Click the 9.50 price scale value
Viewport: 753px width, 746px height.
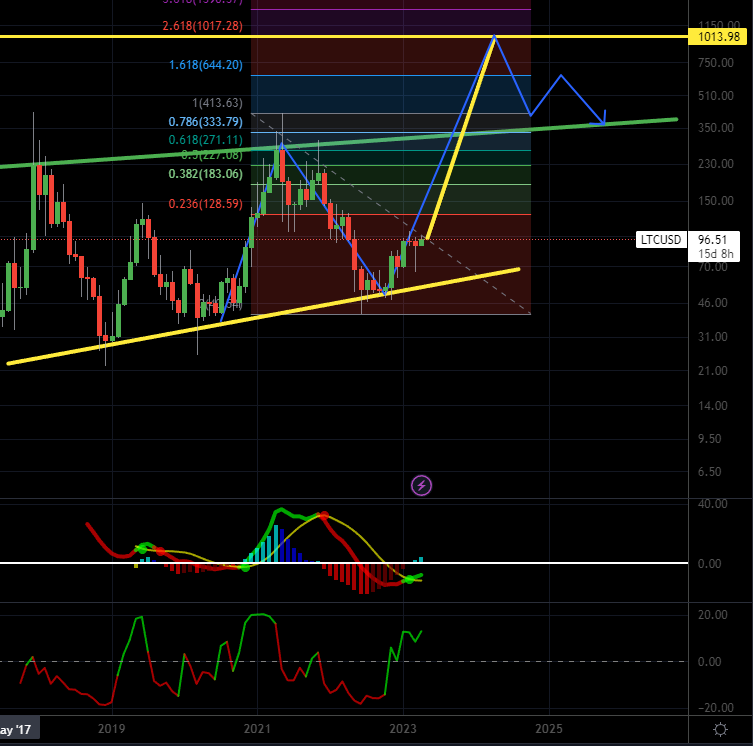(x=709, y=439)
